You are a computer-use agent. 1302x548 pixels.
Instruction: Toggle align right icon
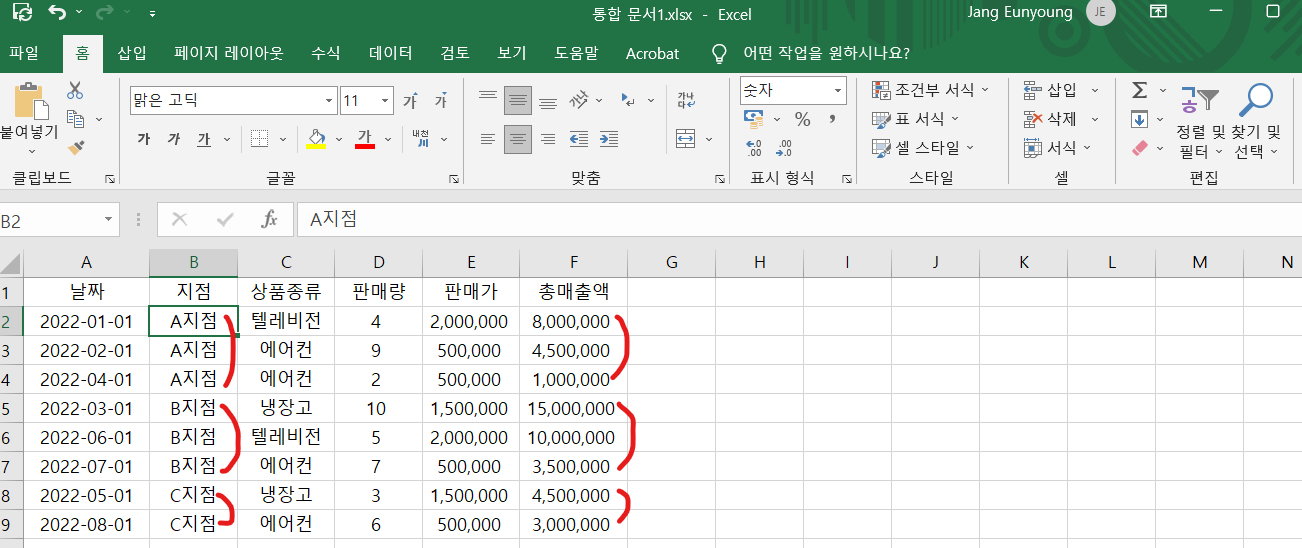(548, 139)
